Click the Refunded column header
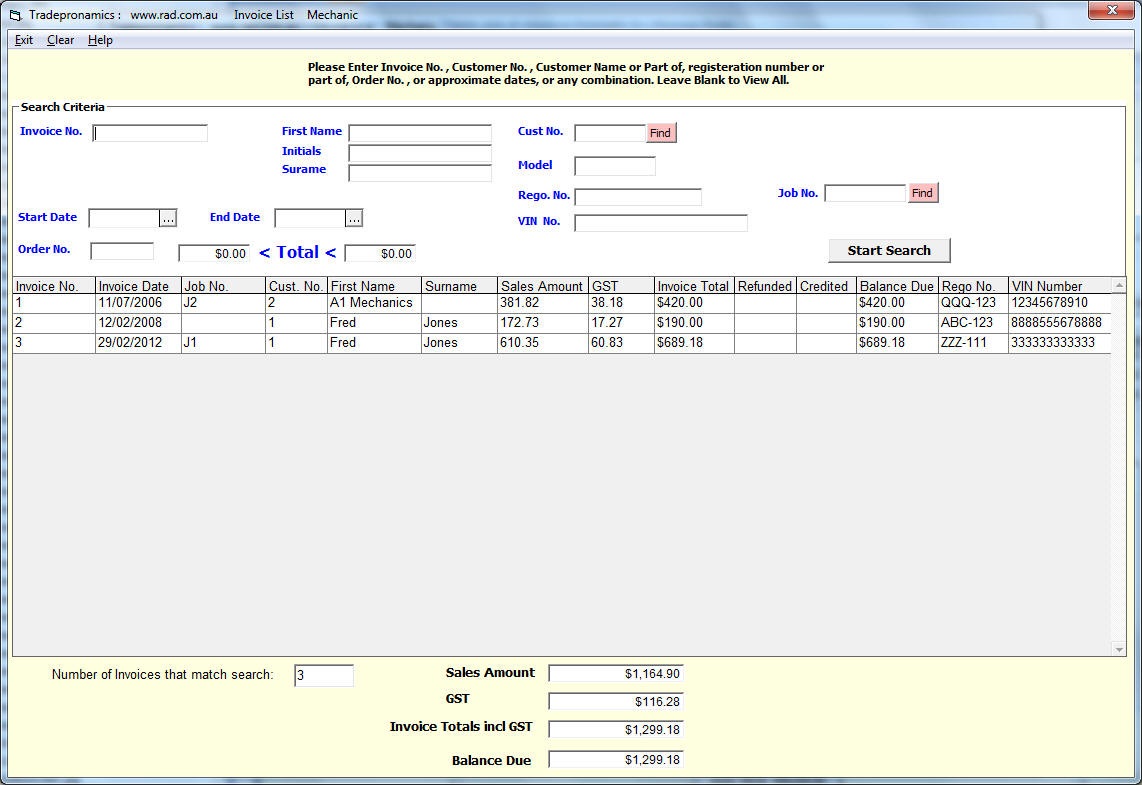Screen dimensions: 1142x785 [x=765, y=285]
